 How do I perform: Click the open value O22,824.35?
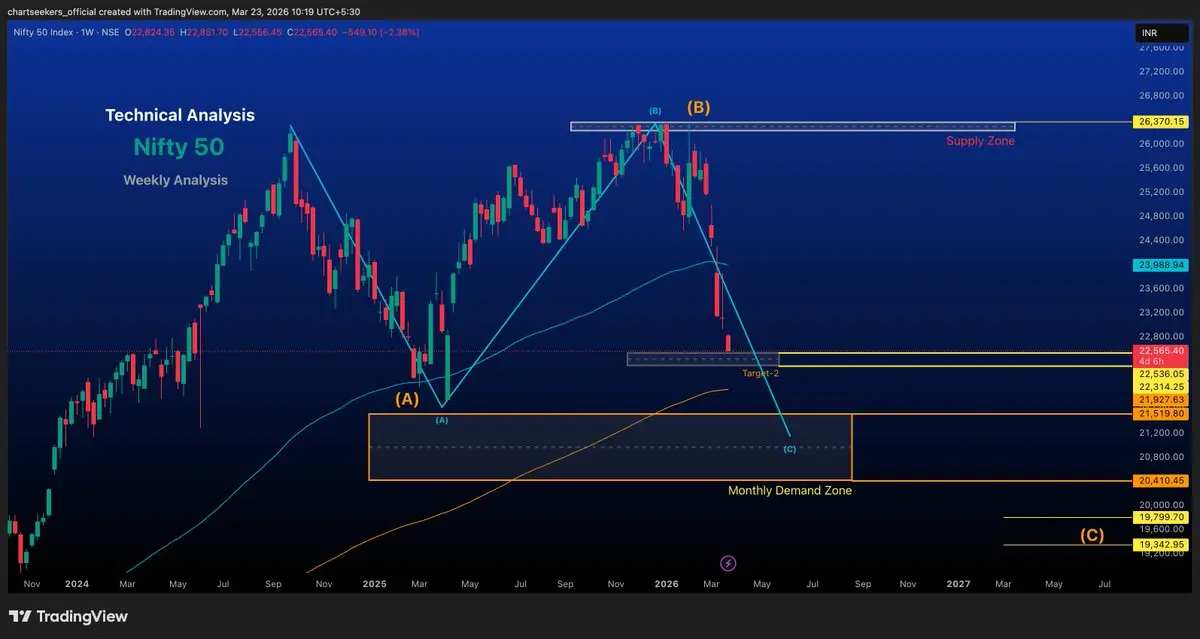151,32
